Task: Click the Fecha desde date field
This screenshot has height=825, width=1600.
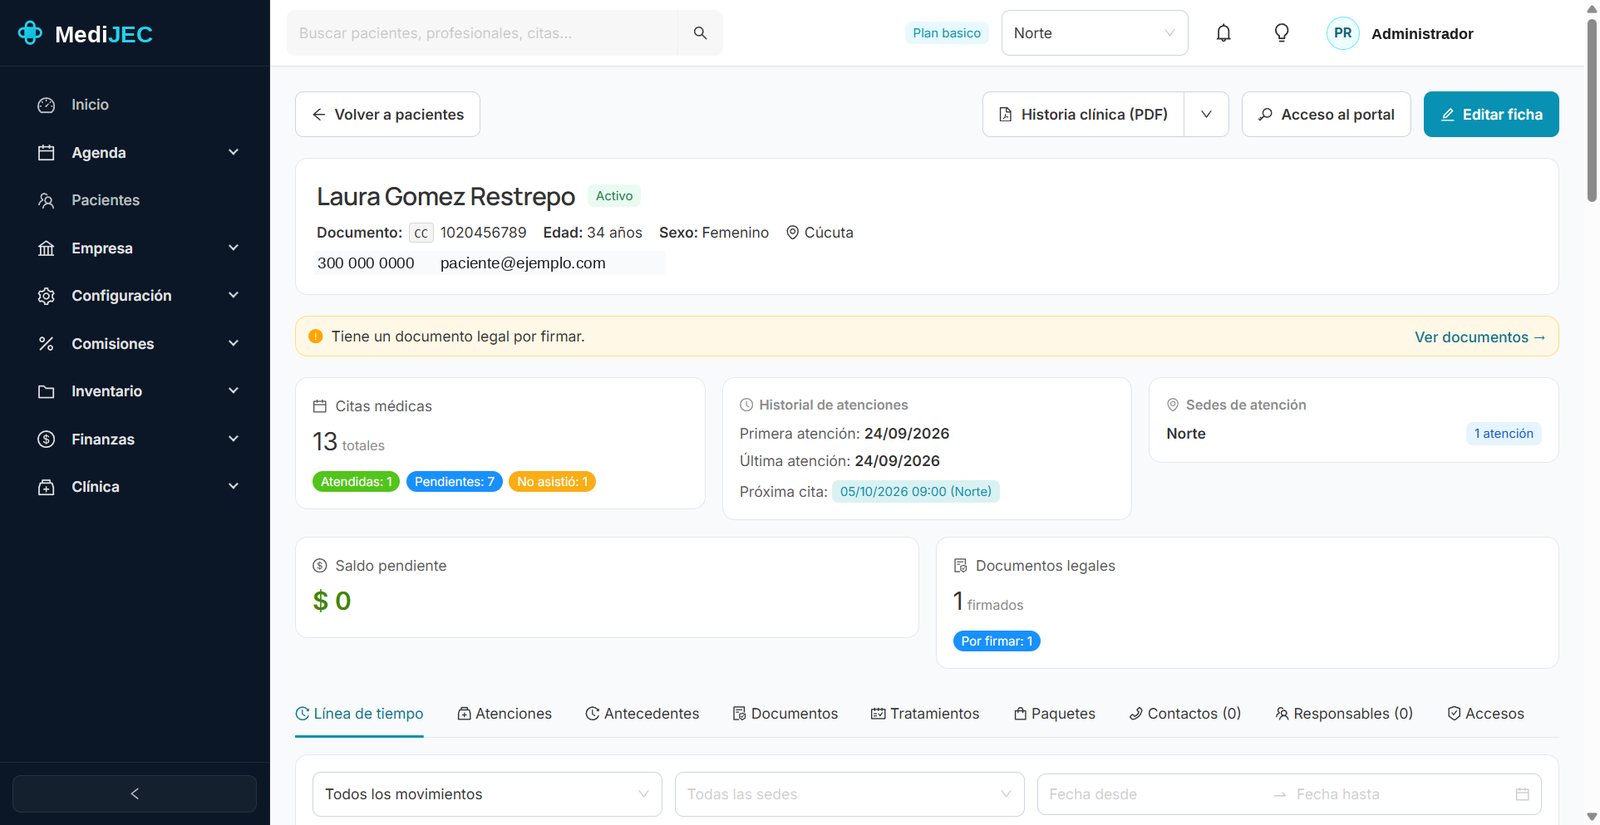Action: 1152,794
